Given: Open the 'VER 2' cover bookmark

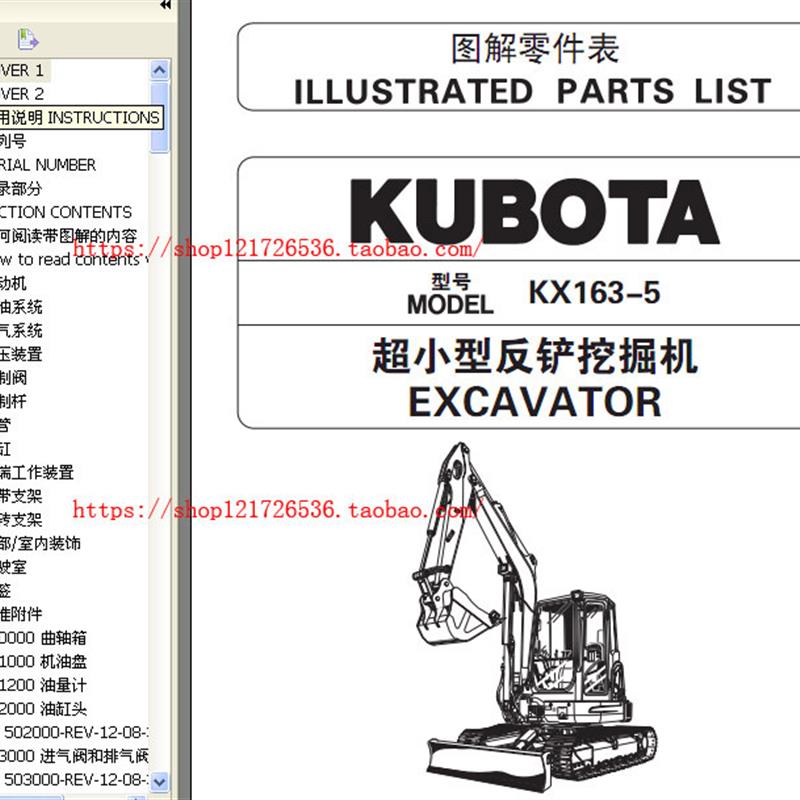Looking at the screenshot, I should tap(22, 94).
